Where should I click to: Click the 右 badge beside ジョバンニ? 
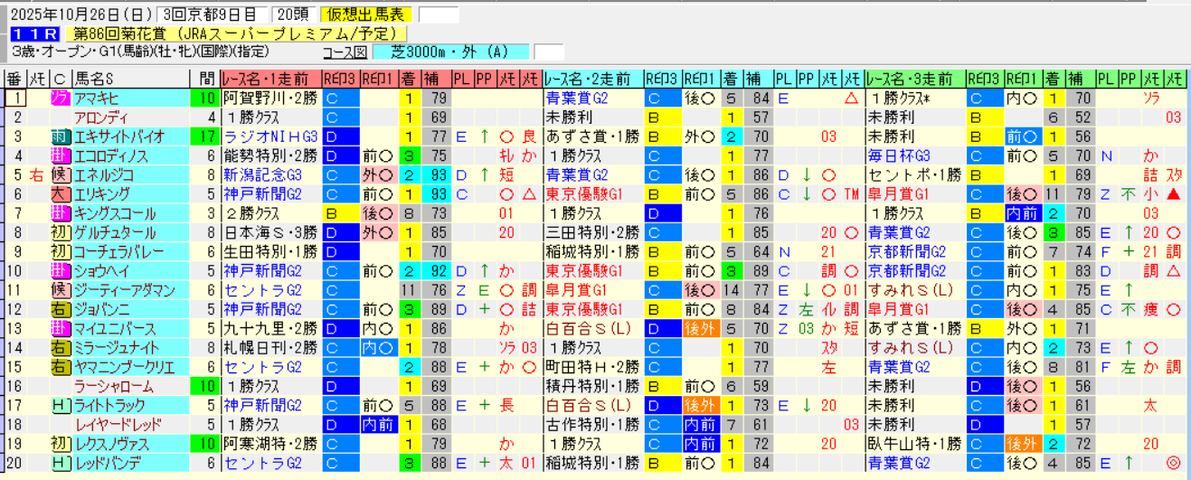[59, 308]
